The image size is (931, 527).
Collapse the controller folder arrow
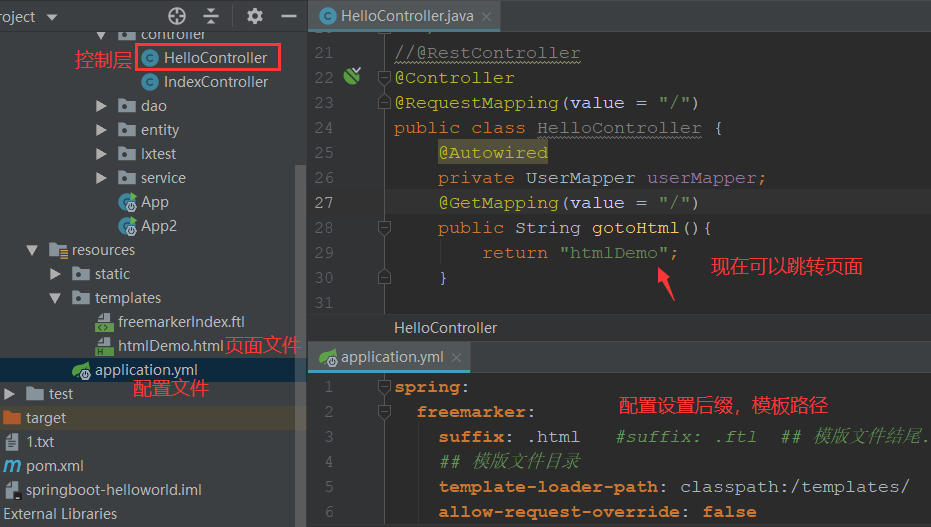click(x=101, y=35)
